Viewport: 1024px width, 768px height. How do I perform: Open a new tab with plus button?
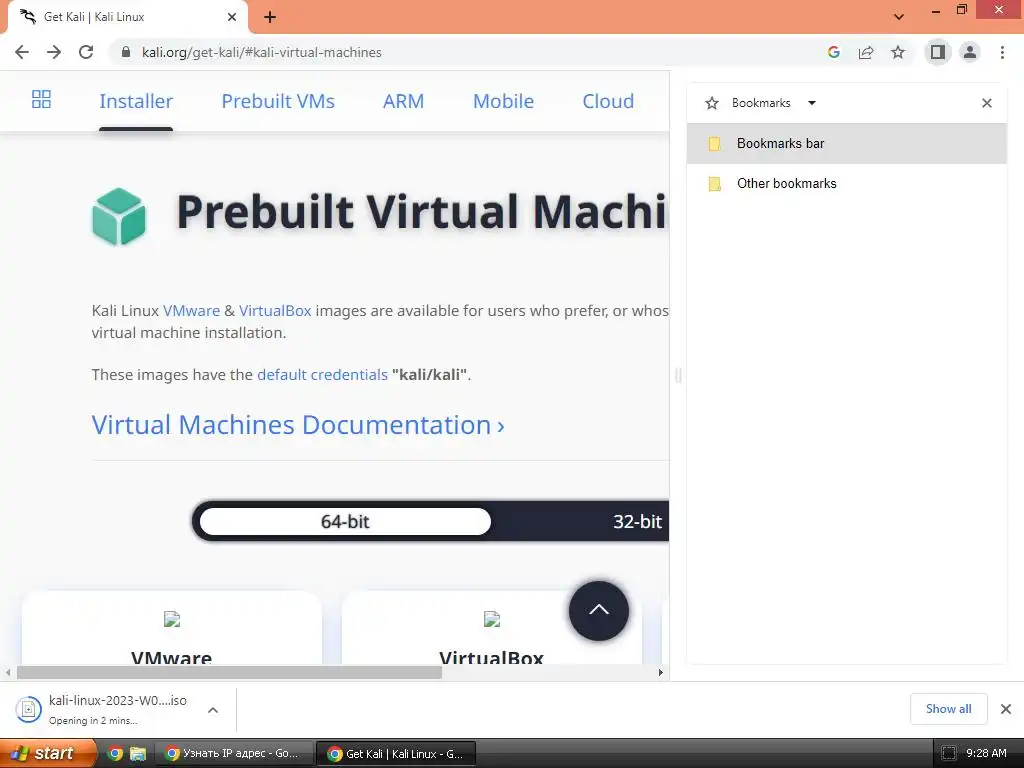click(270, 17)
